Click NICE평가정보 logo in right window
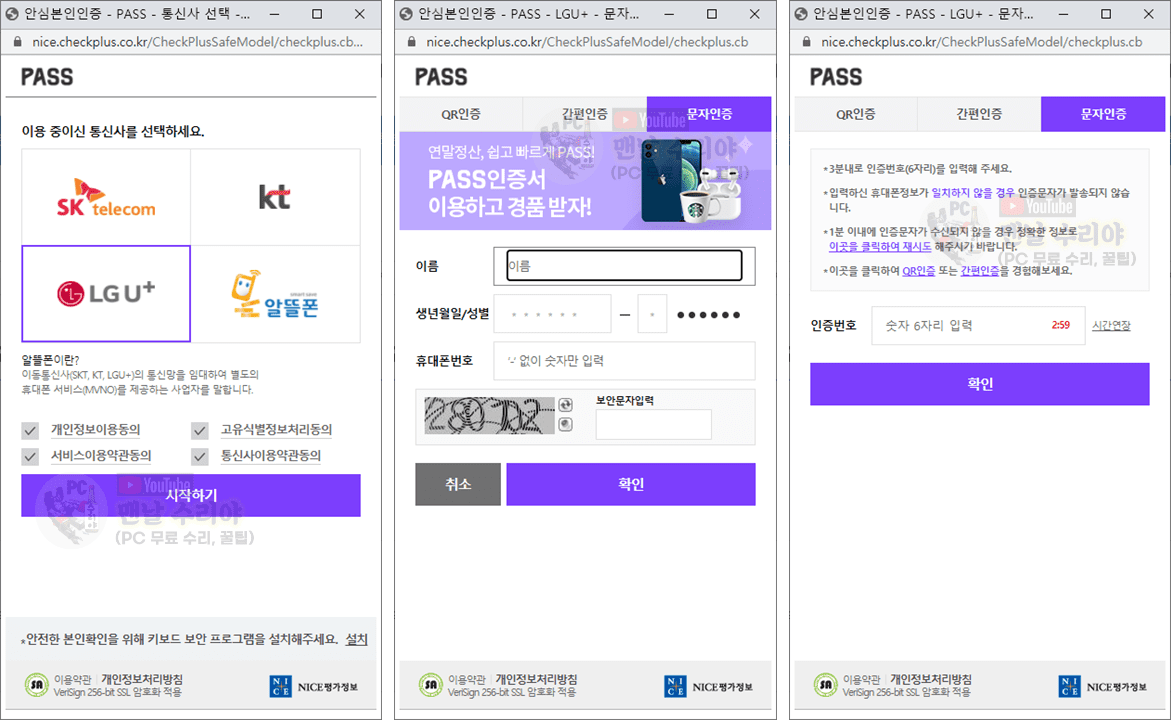 tap(1103, 686)
